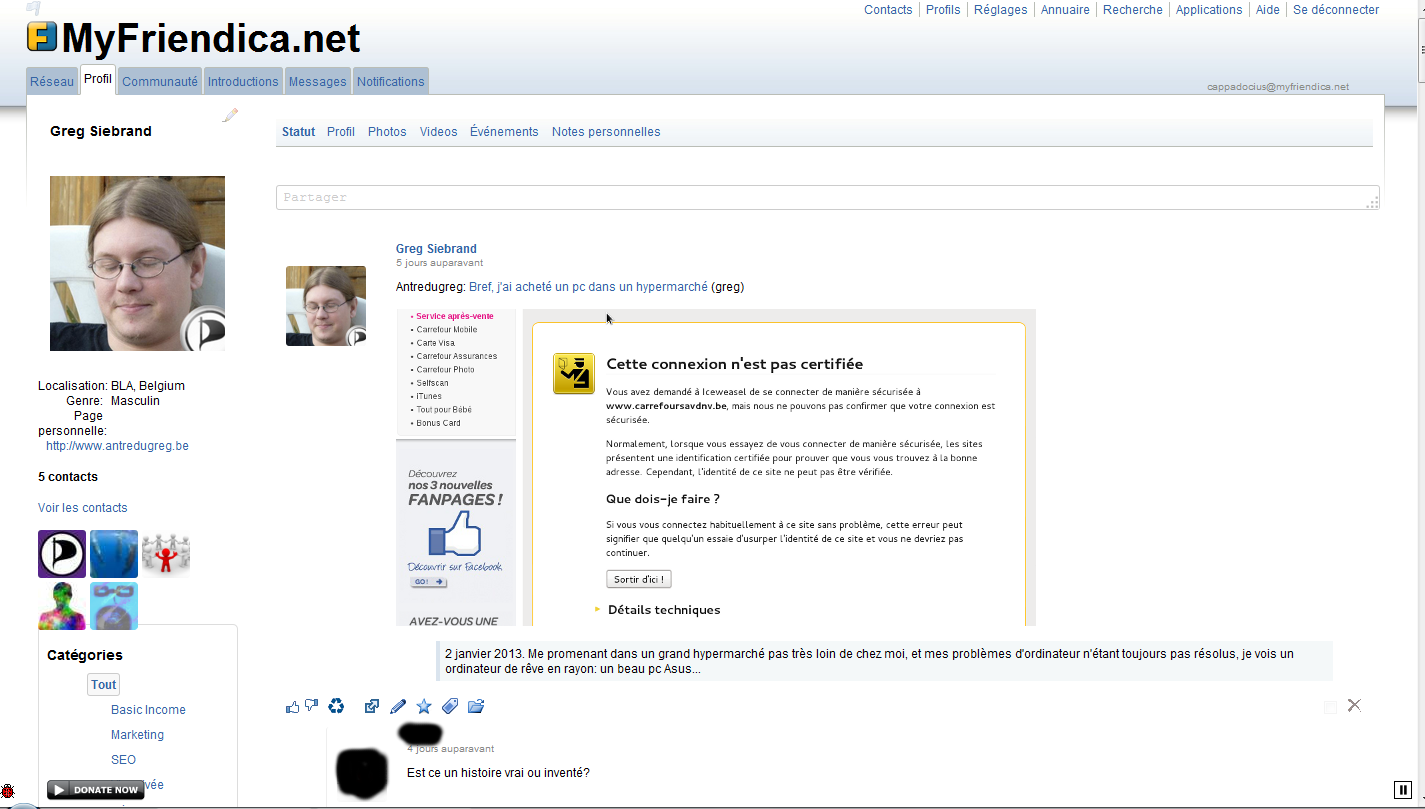This screenshot has width=1425, height=809.
Task: Open the Videos sub-tab
Action: (x=438, y=132)
